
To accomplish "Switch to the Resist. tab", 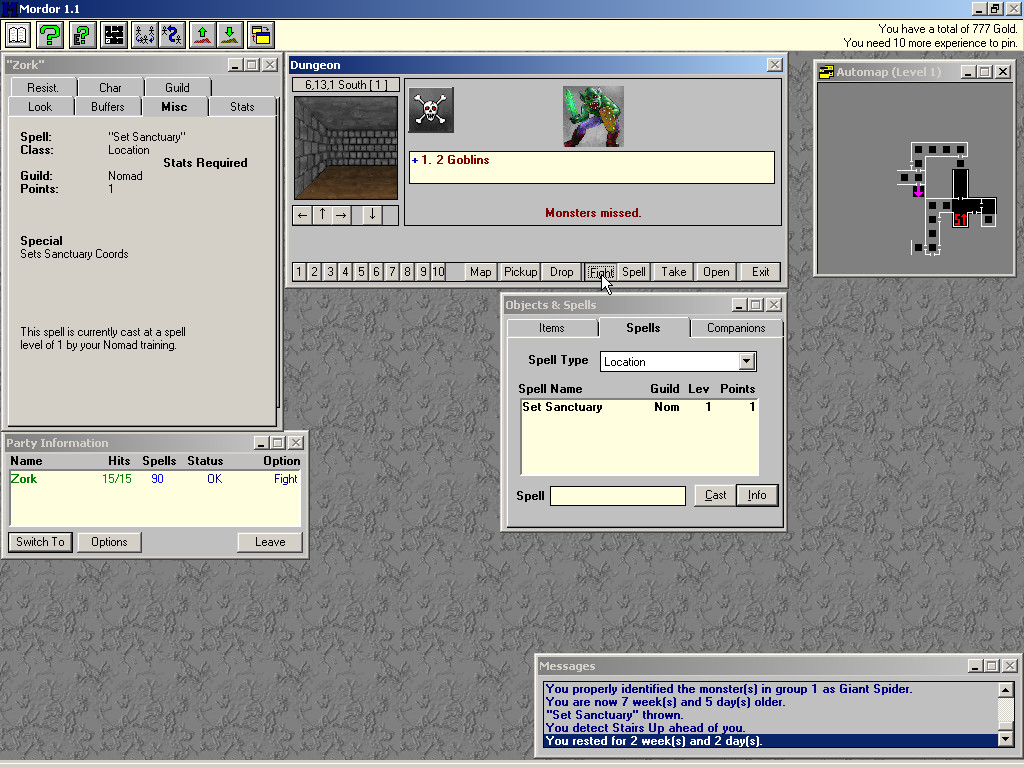I will pos(43,88).
